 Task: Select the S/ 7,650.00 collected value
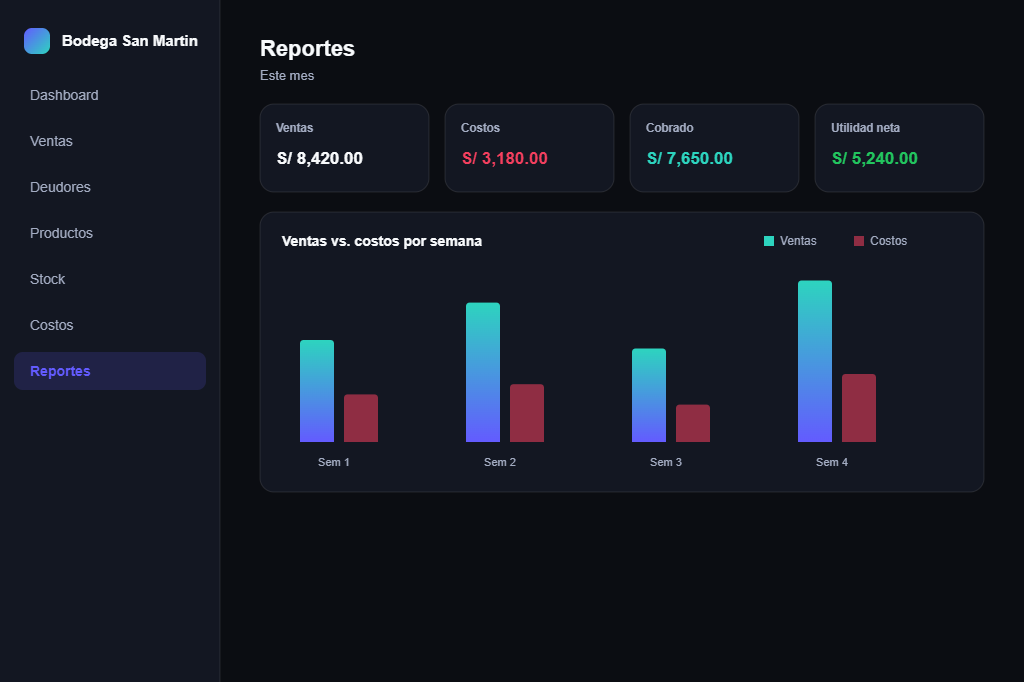point(690,158)
